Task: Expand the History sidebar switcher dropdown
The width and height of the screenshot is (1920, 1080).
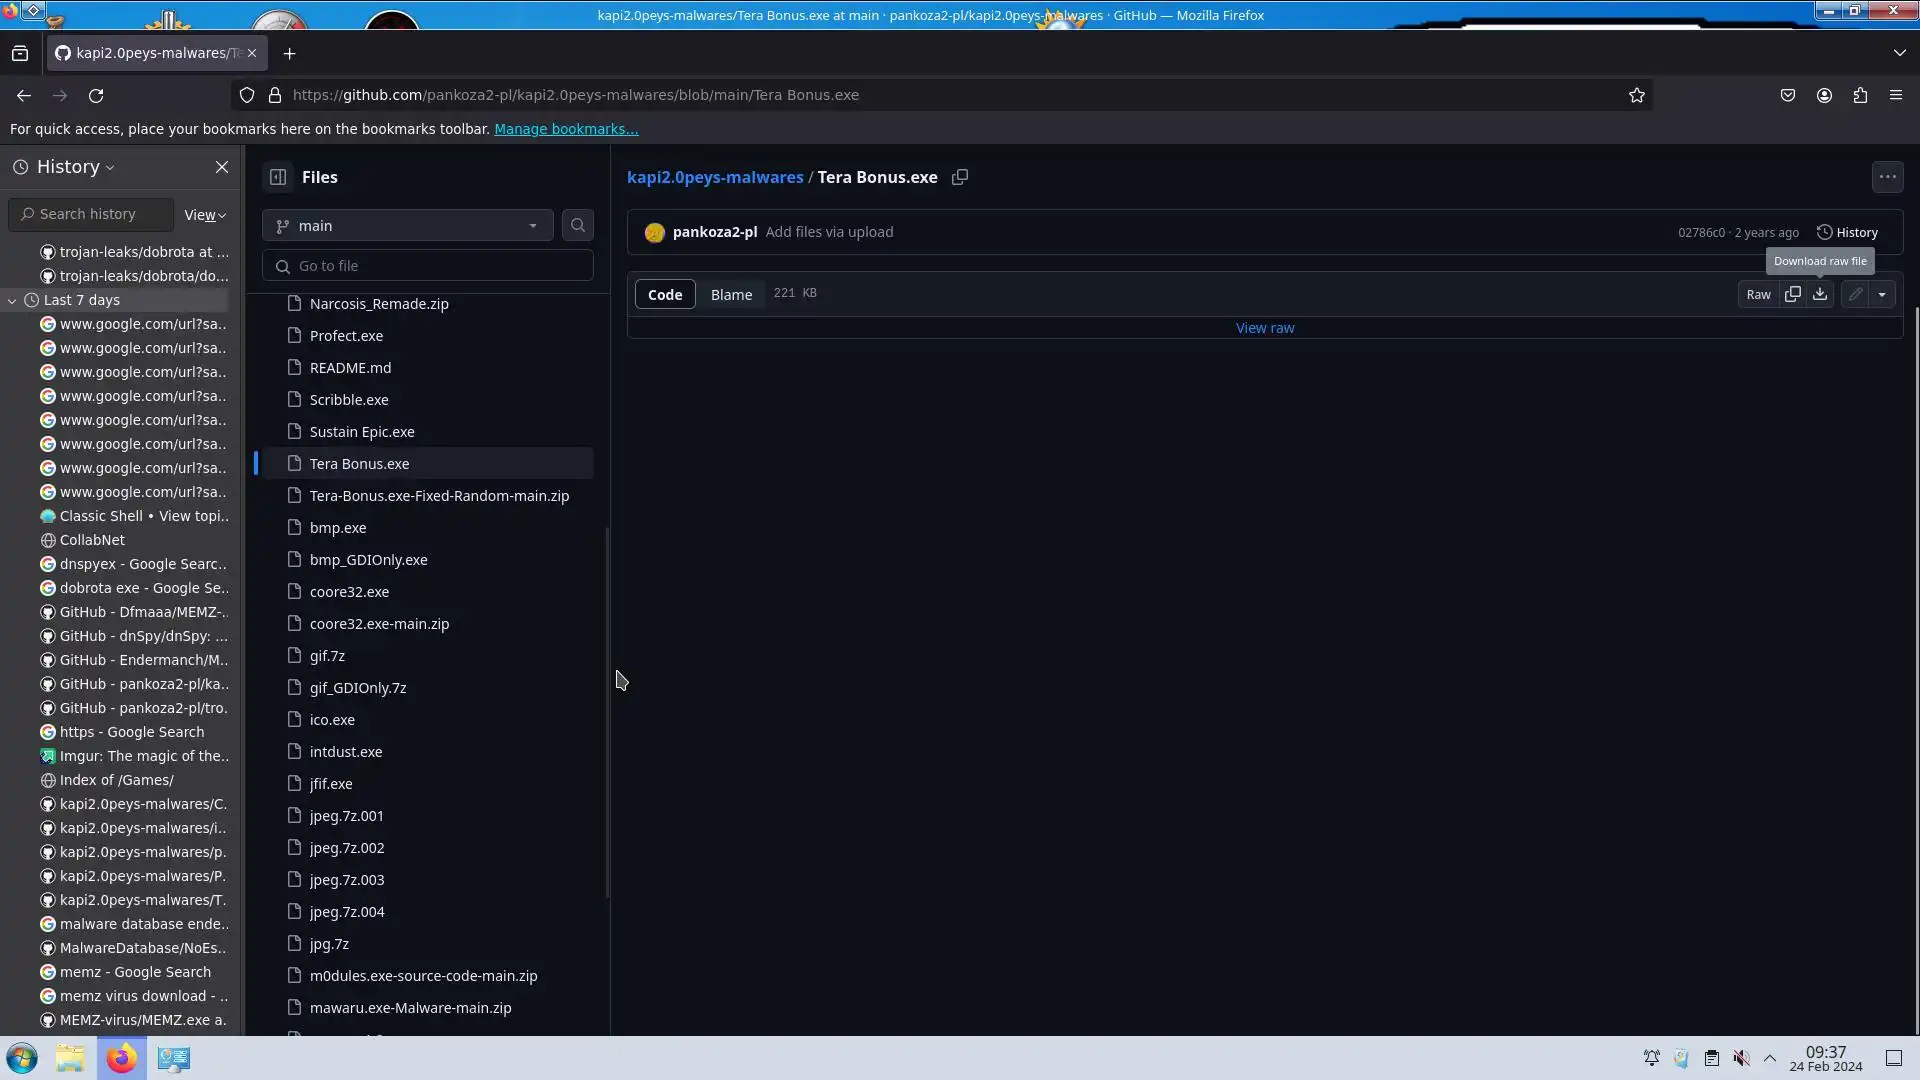Action: [x=75, y=167]
